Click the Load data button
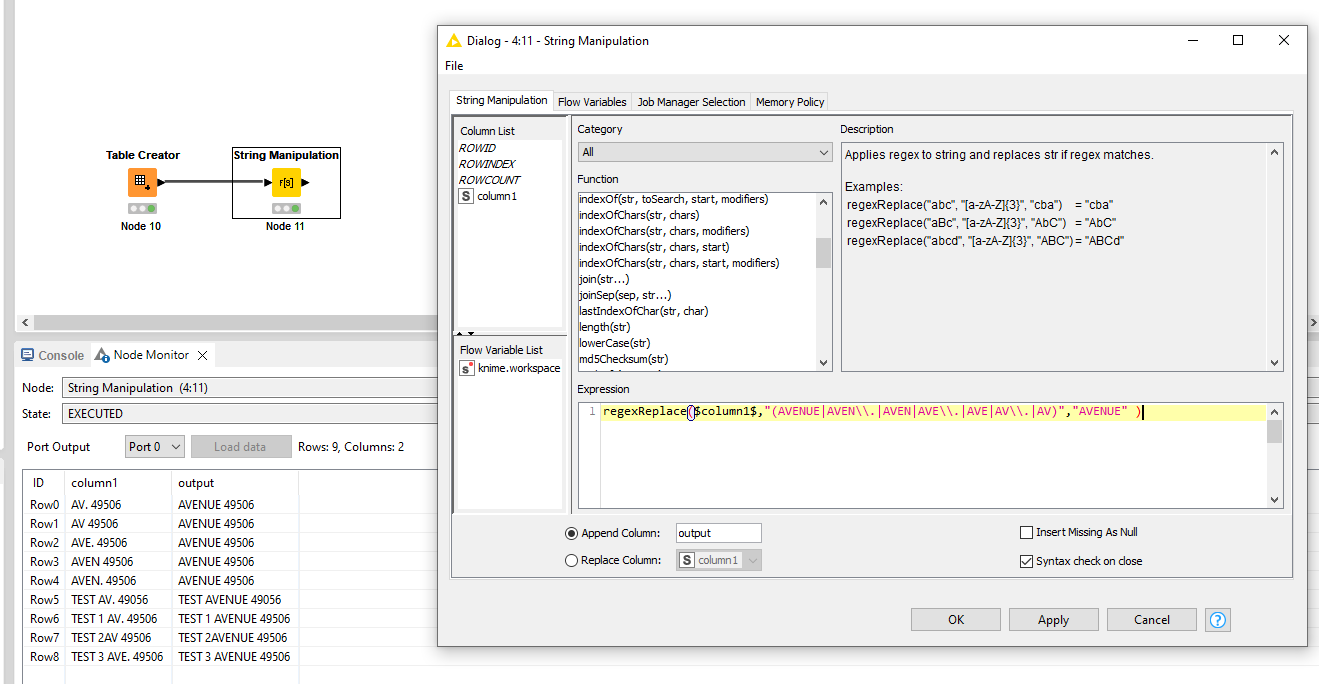 (x=240, y=447)
